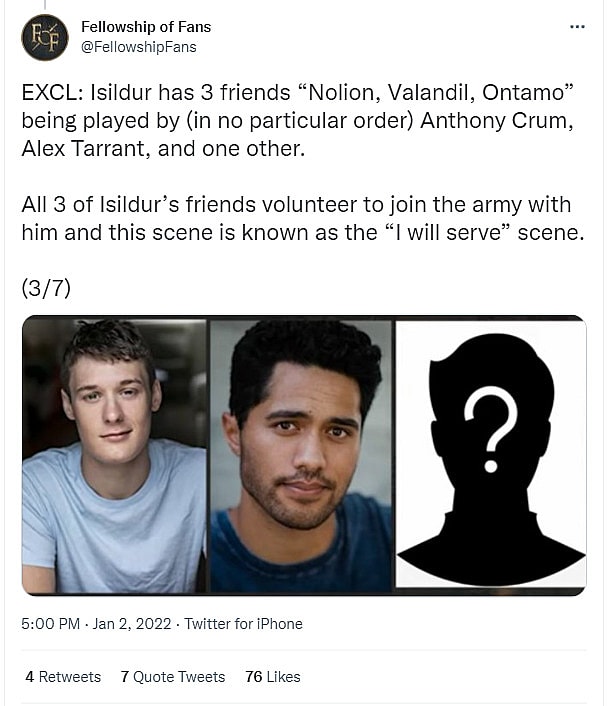Show the 76 Likes list

coord(272,677)
